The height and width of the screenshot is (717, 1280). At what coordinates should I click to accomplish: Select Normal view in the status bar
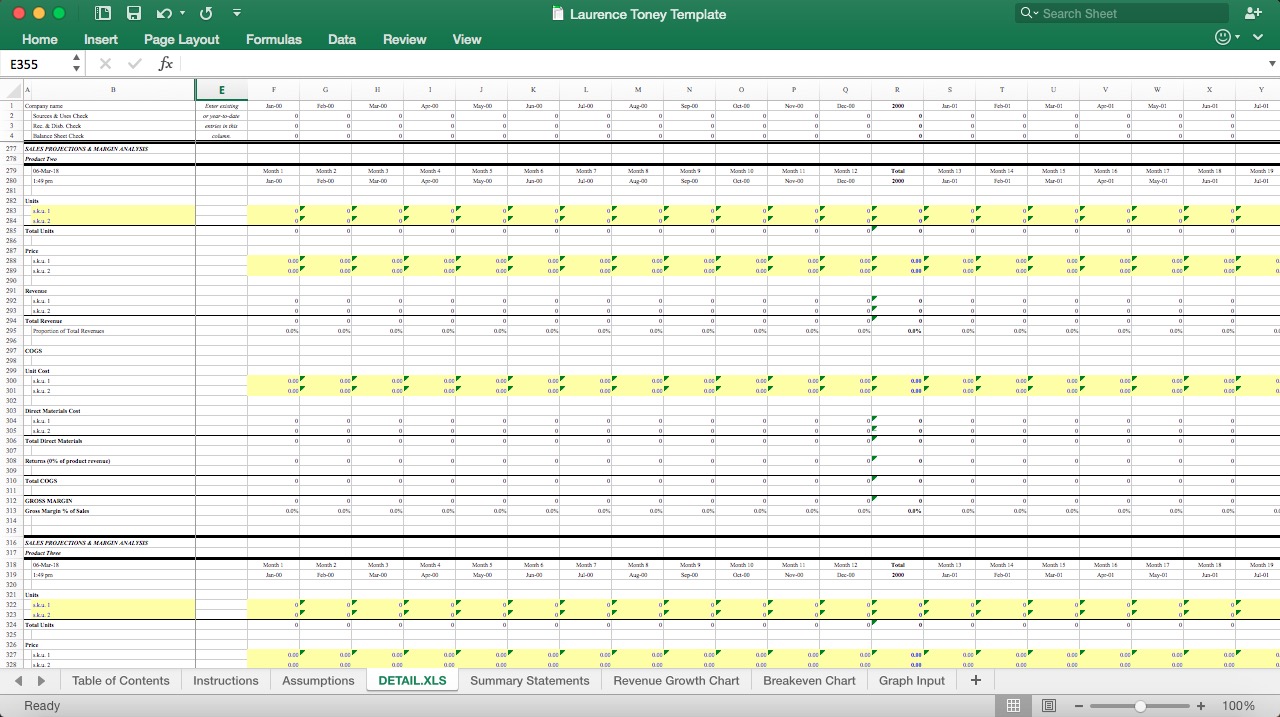pos(1014,705)
